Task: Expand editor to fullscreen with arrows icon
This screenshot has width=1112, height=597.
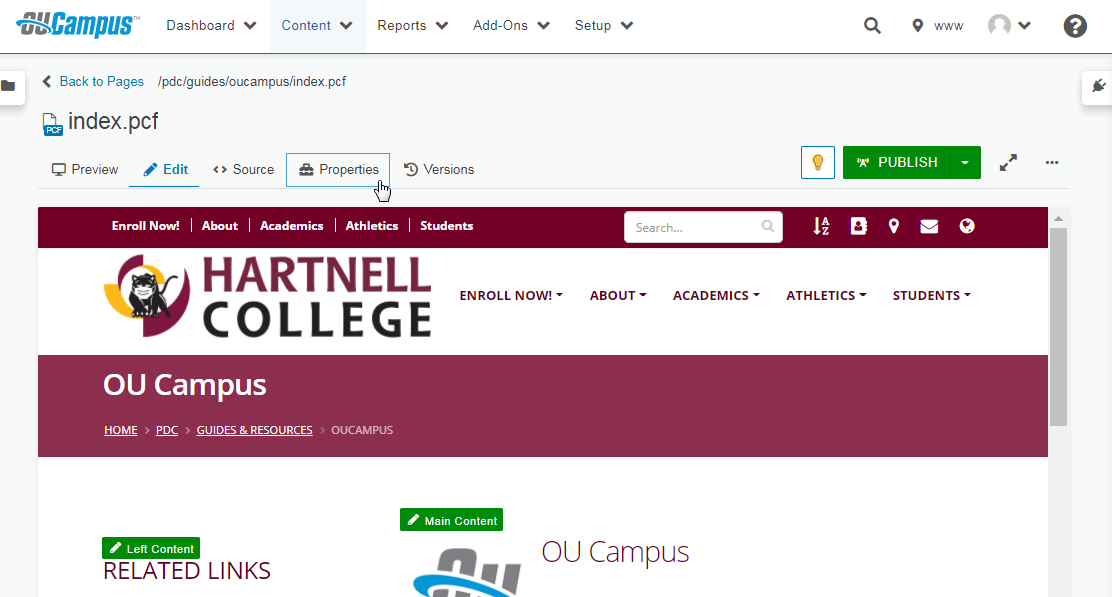Action: click(1008, 162)
